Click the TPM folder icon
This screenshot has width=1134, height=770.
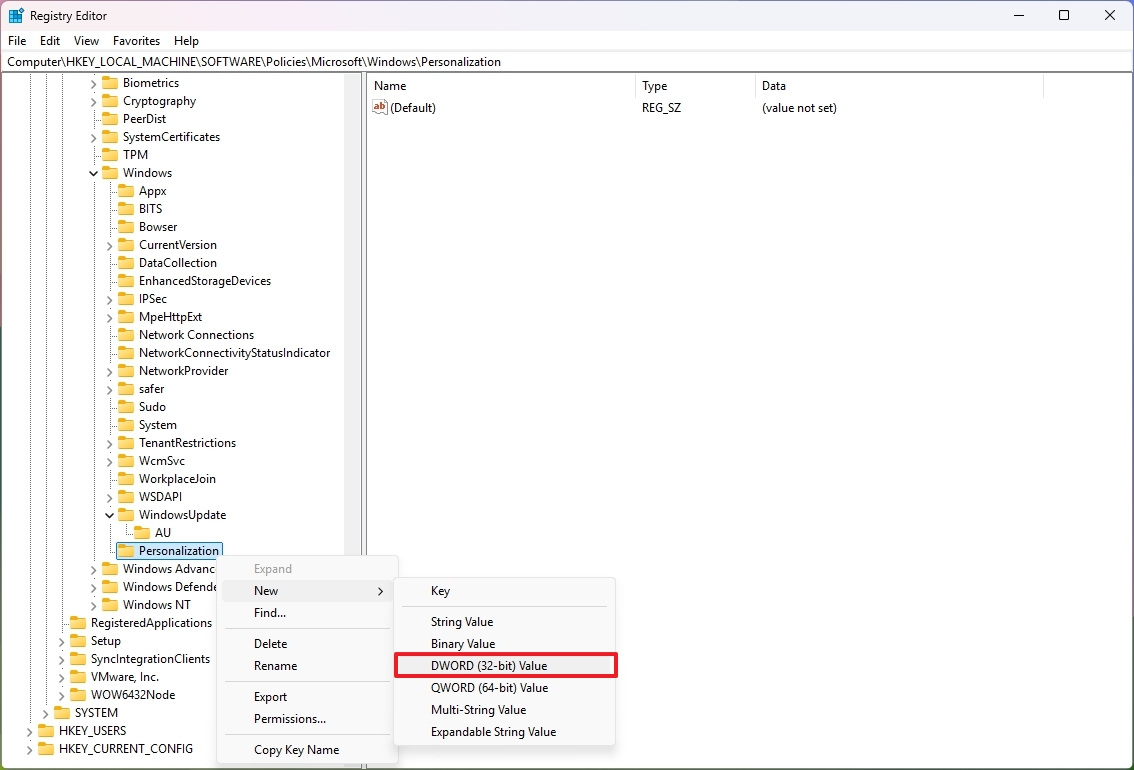110,154
